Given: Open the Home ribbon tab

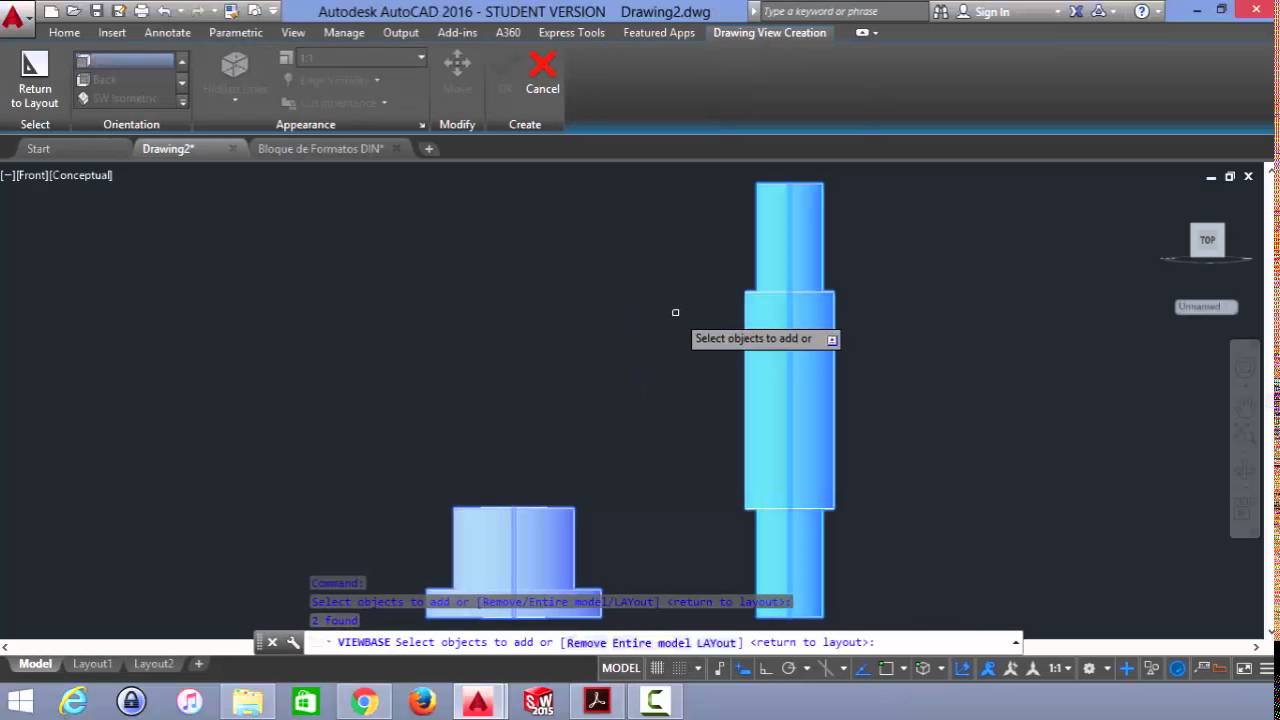Looking at the screenshot, I should tap(64, 32).
